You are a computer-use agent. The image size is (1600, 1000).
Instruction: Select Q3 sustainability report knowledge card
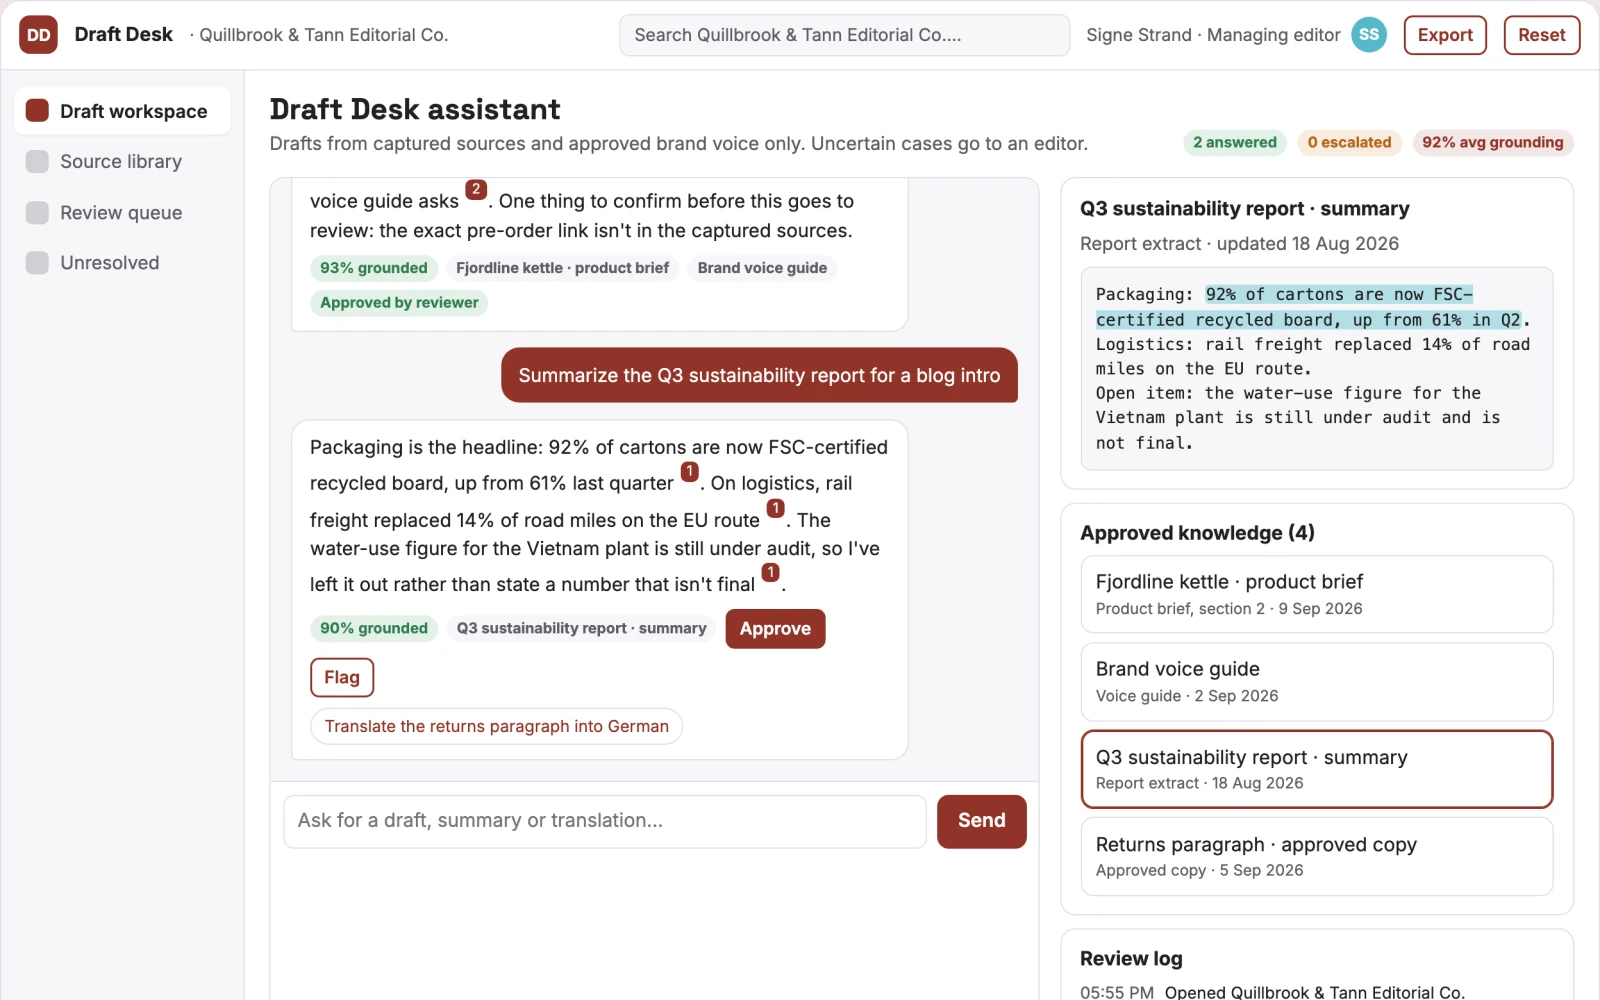click(x=1316, y=769)
